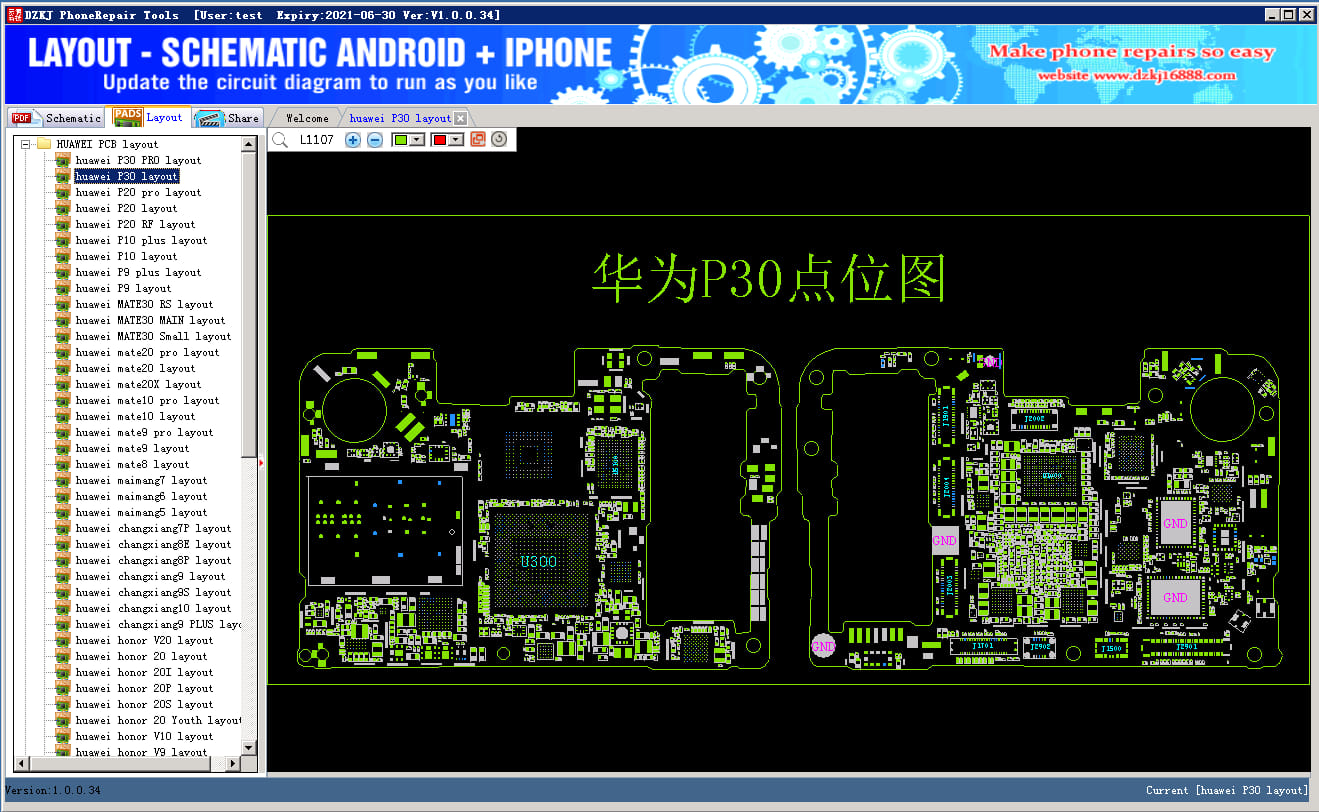
Task: Select huawei mate10 pro layout
Action: pyautogui.click(x=147, y=400)
